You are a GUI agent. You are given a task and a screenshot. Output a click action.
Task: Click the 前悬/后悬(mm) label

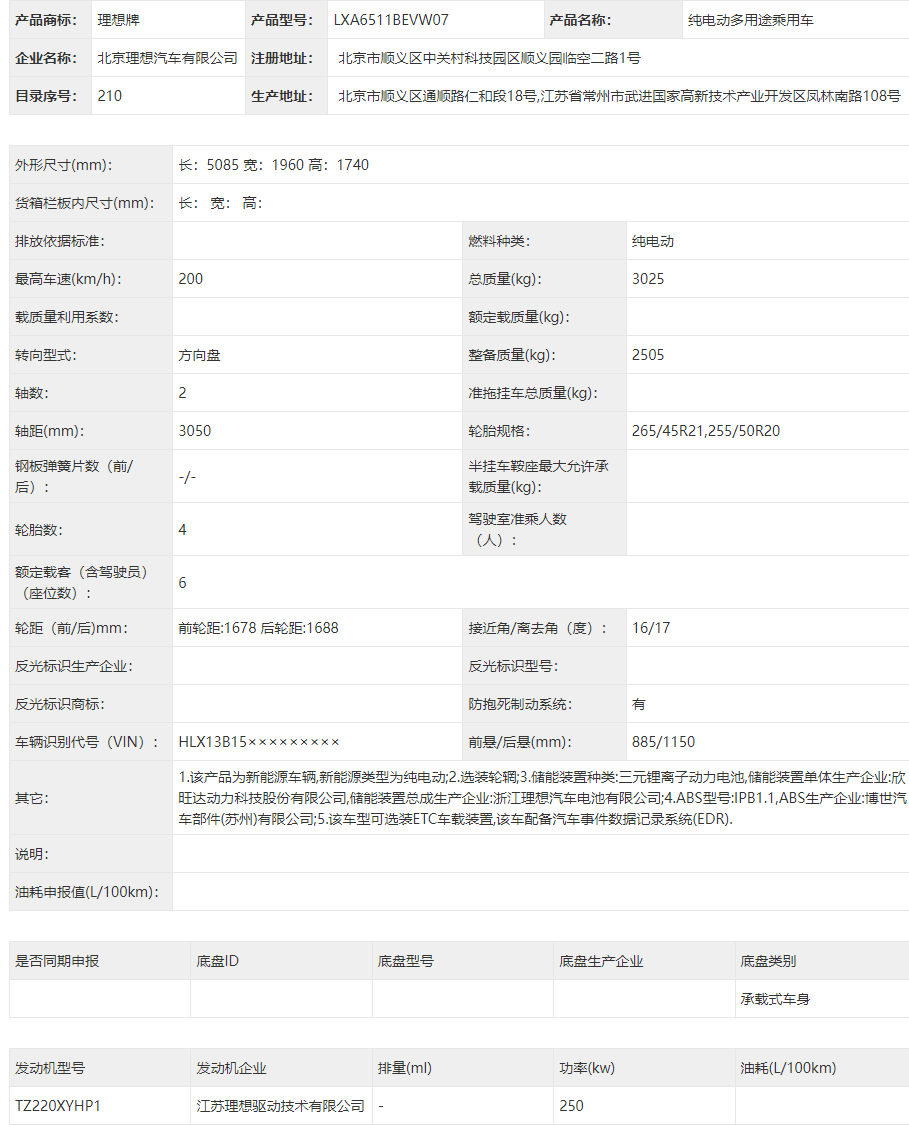tap(520, 743)
